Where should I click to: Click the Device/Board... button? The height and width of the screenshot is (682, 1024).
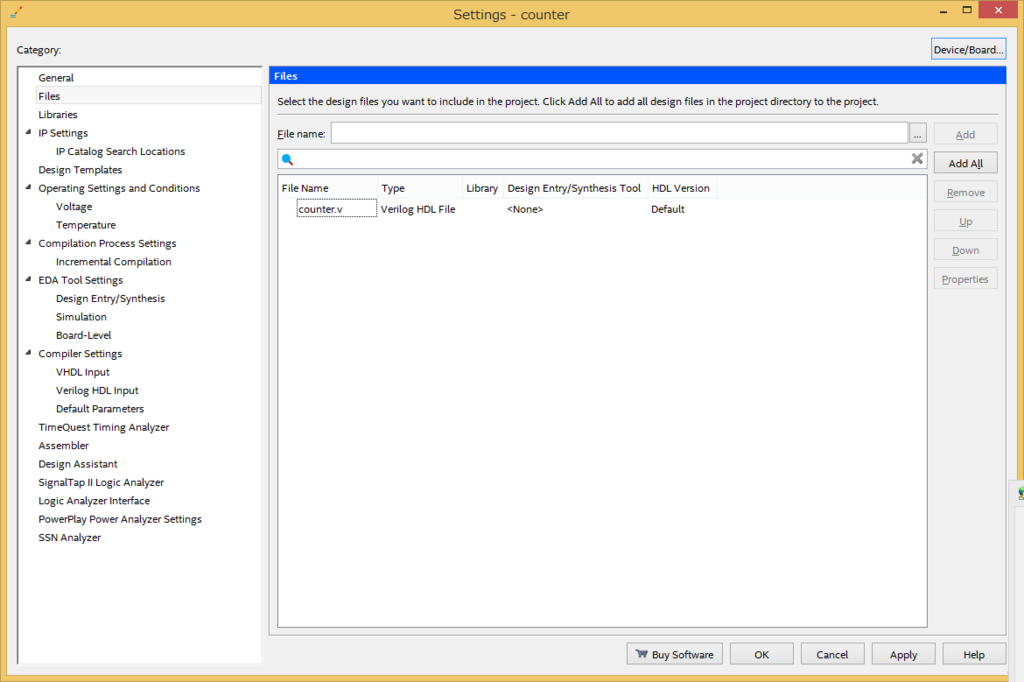(968, 50)
